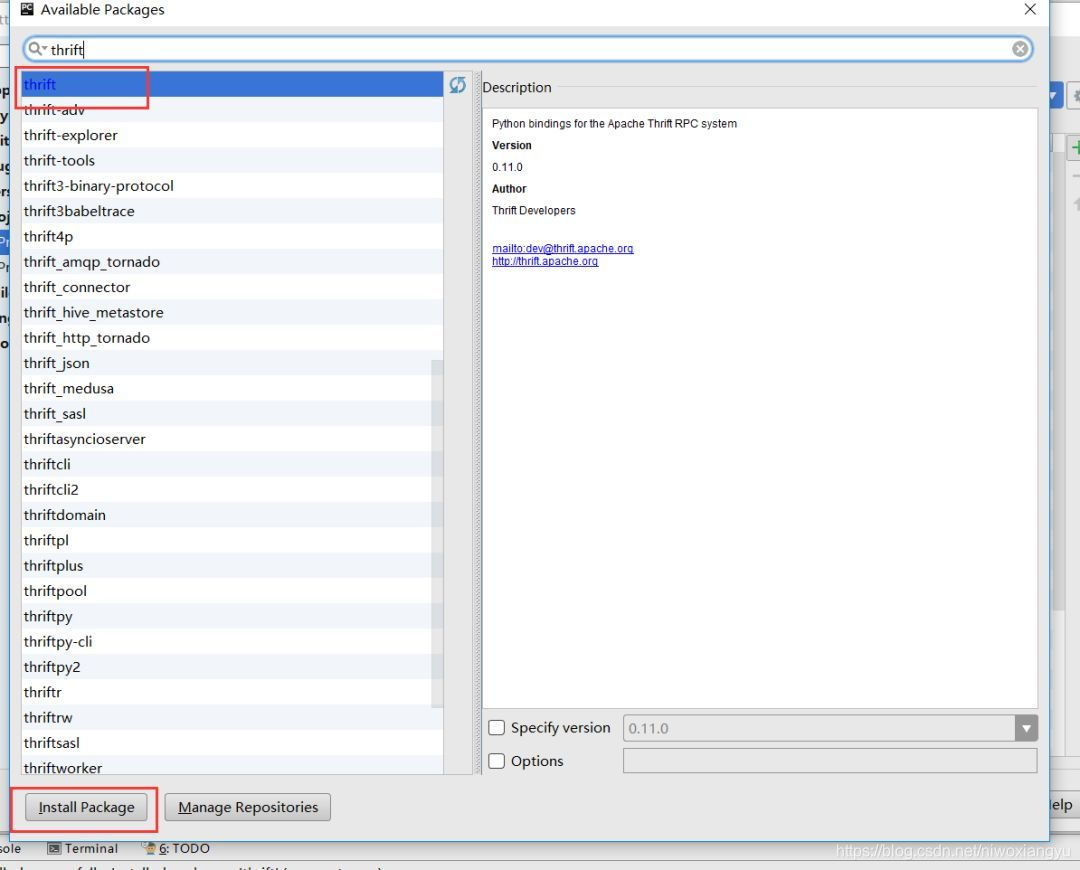Viewport: 1080px width, 870px height.
Task: Click the Terminal tool window icon
Action: [x=54, y=849]
